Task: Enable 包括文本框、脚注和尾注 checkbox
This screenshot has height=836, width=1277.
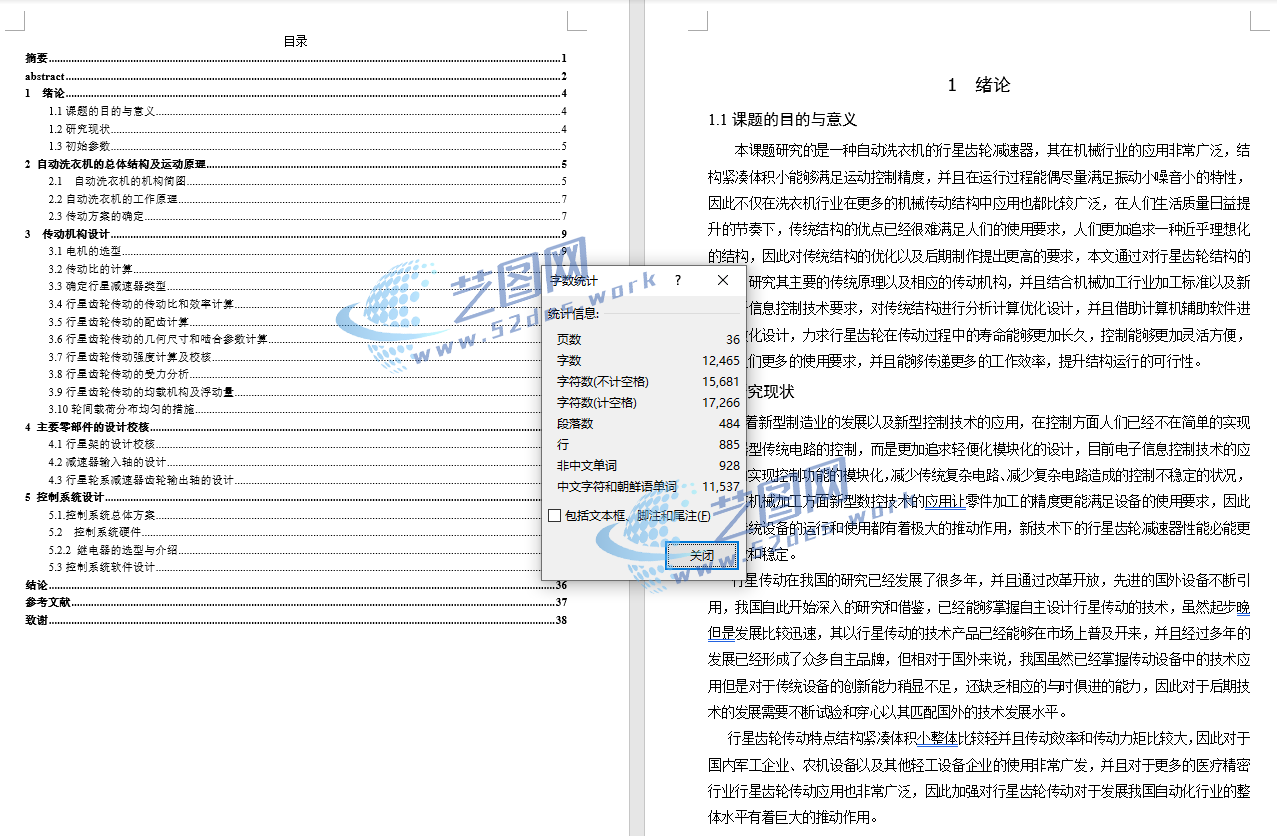Action: (x=555, y=516)
